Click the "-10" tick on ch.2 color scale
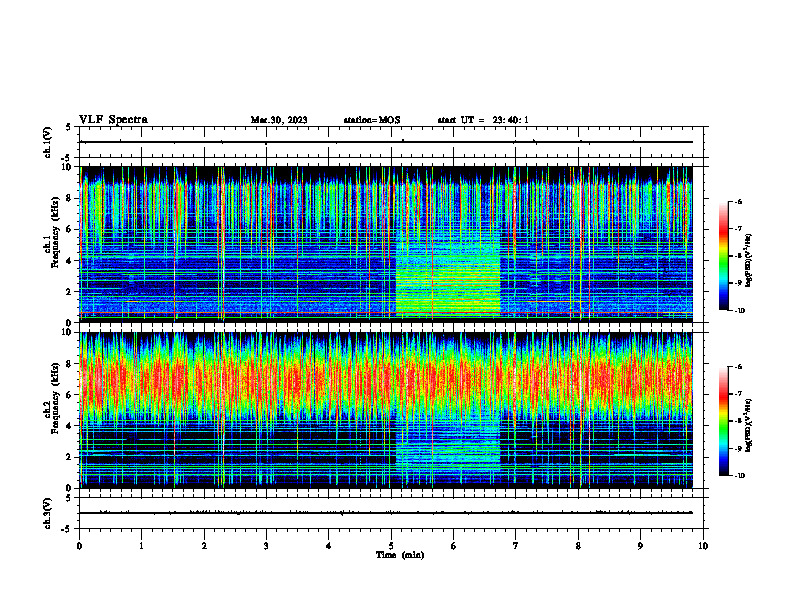 point(739,475)
